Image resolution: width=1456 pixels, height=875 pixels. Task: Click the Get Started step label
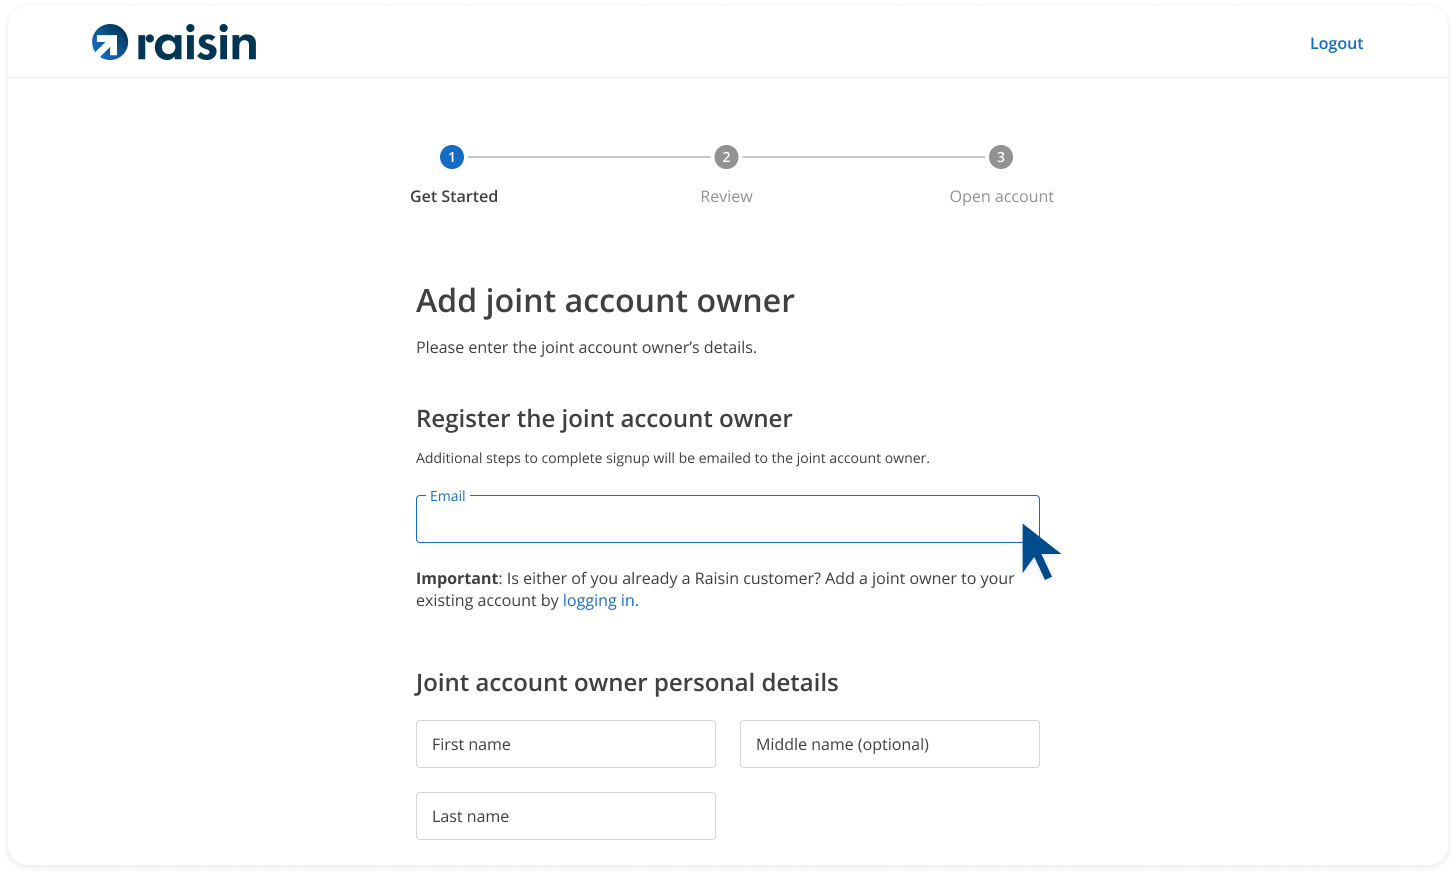pos(454,196)
